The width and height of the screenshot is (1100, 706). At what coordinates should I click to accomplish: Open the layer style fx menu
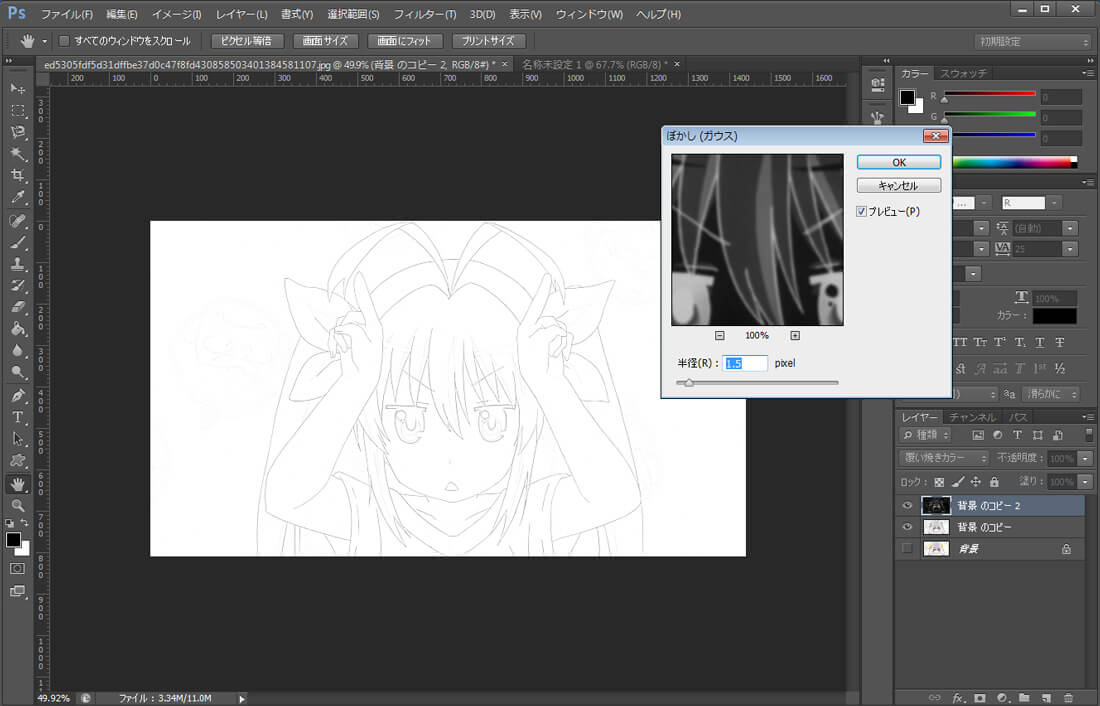pos(958,698)
